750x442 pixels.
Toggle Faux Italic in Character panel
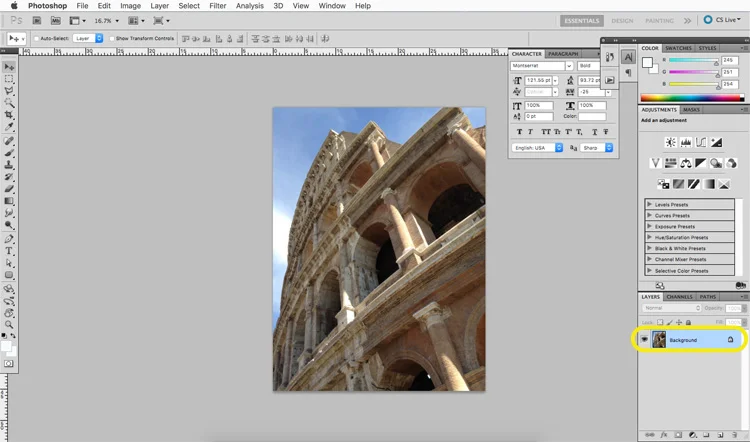pyautogui.click(x=530, y=132)
